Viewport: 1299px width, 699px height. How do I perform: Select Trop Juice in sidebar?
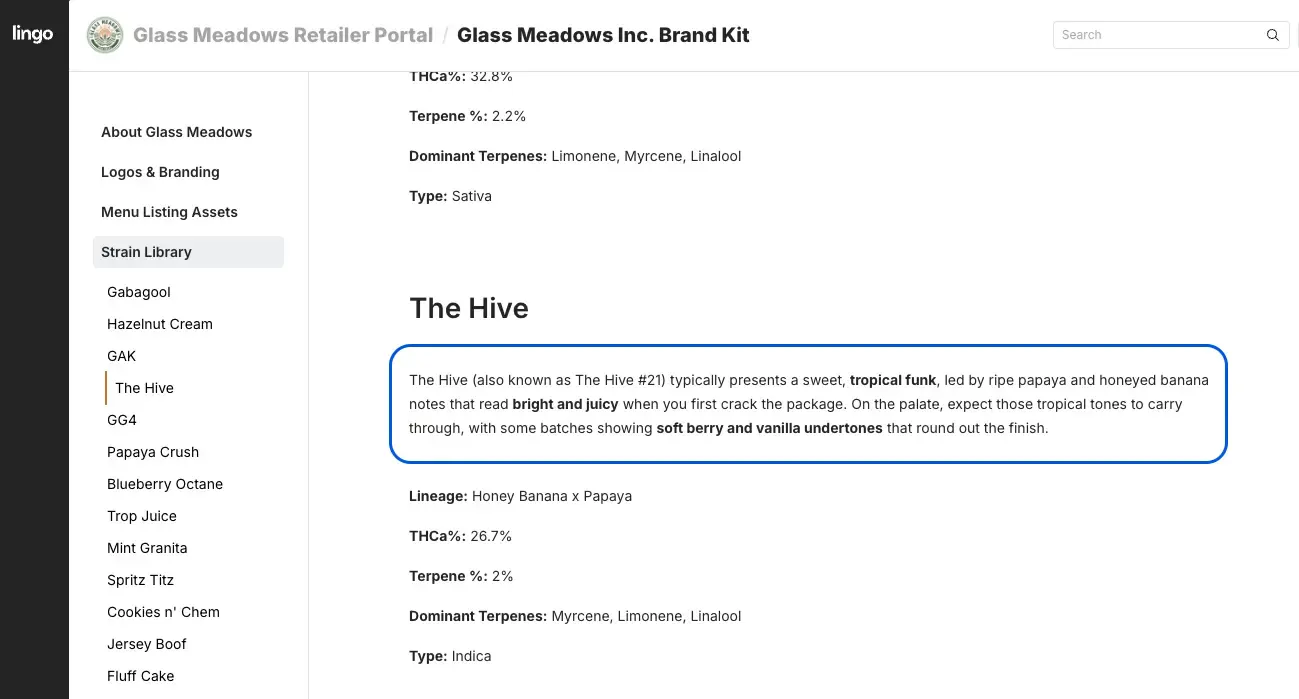tap(142, 516)
